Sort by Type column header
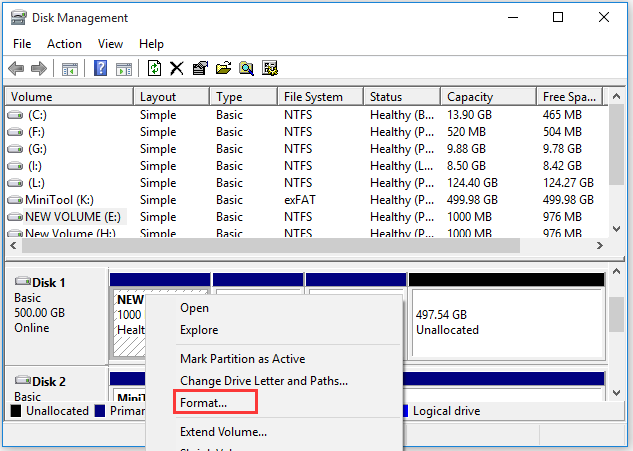633x451 pixels. click(x=244, y=97)
